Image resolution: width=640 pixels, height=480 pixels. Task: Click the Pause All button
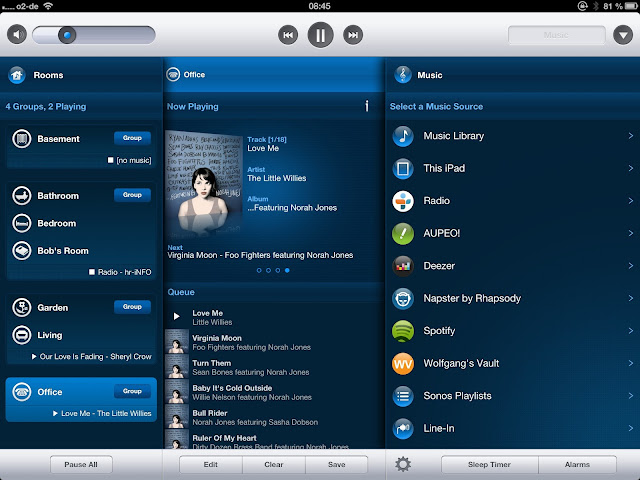81,464
